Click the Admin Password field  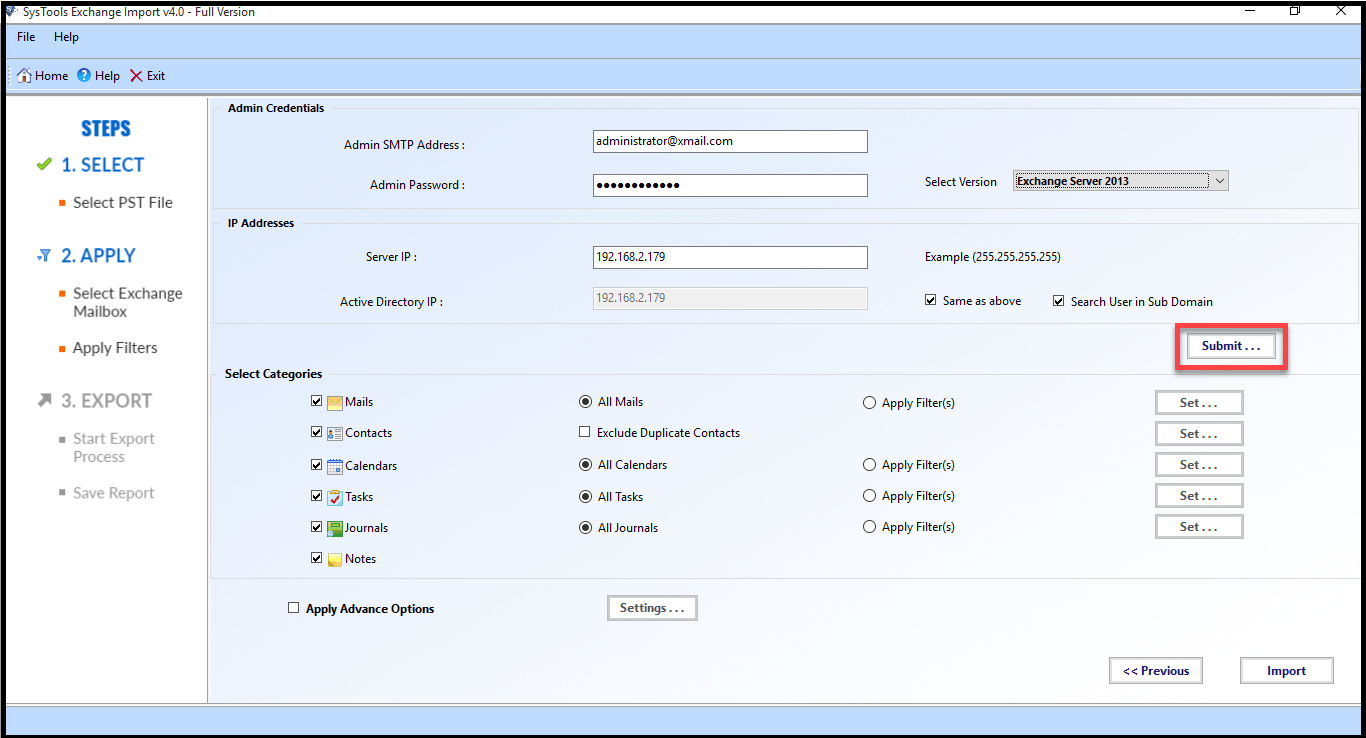coord(730,185)
